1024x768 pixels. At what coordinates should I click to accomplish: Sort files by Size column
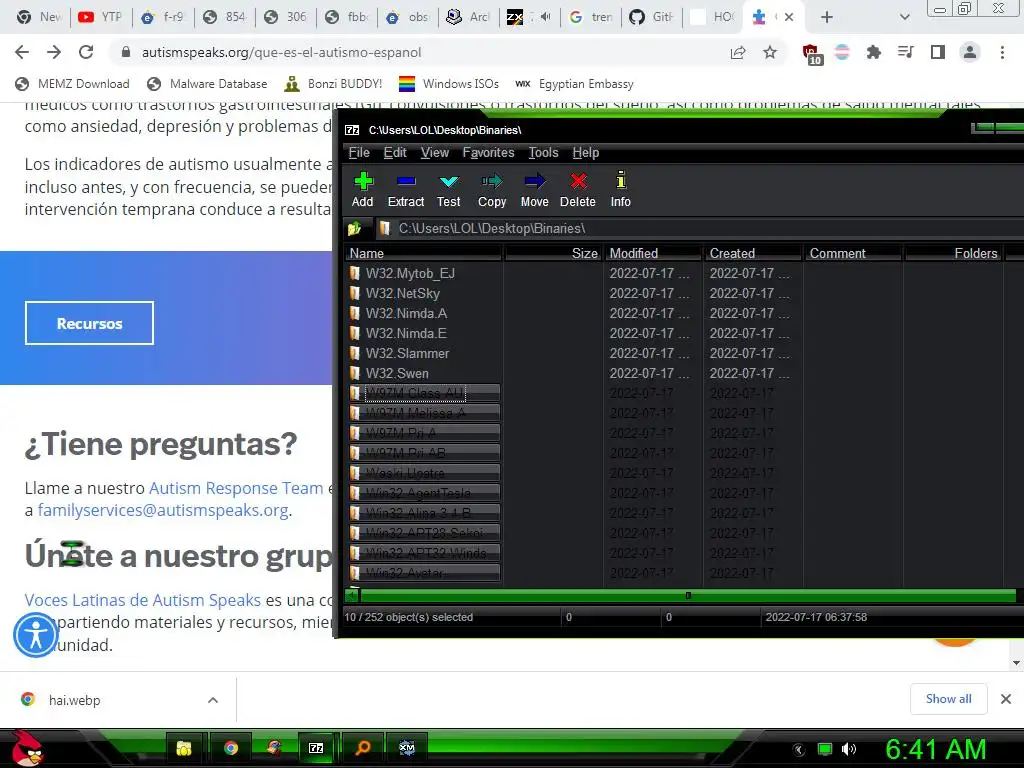[x=553, y=253]
